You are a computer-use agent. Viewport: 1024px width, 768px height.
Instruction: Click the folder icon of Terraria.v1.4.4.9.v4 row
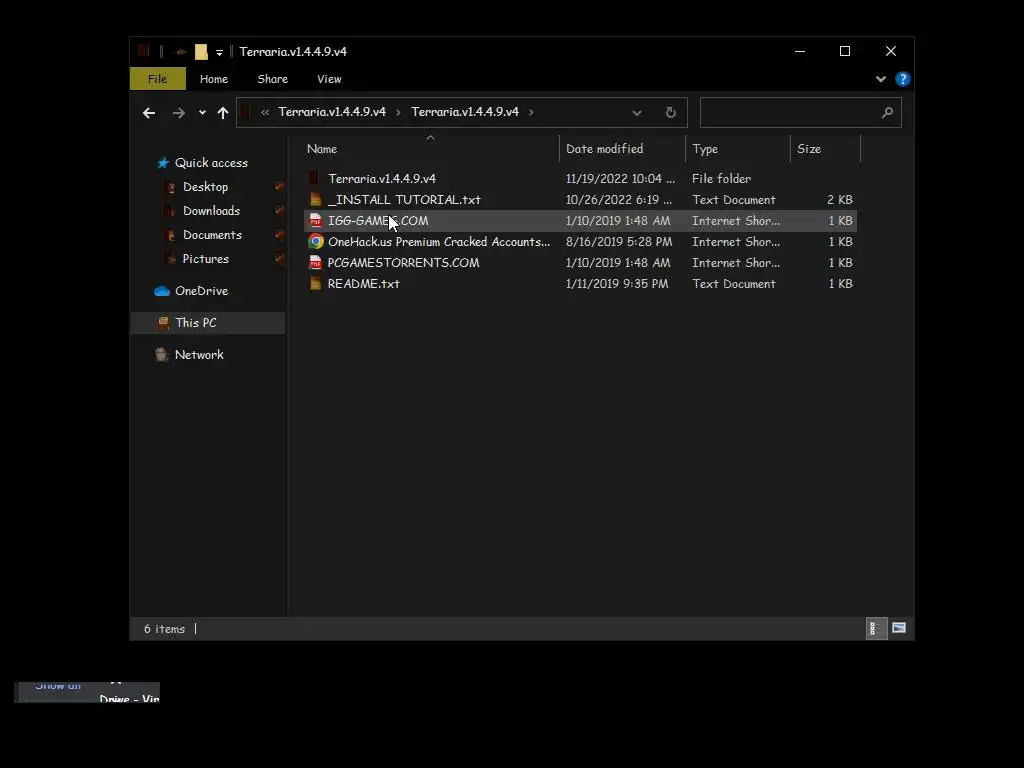315,178
